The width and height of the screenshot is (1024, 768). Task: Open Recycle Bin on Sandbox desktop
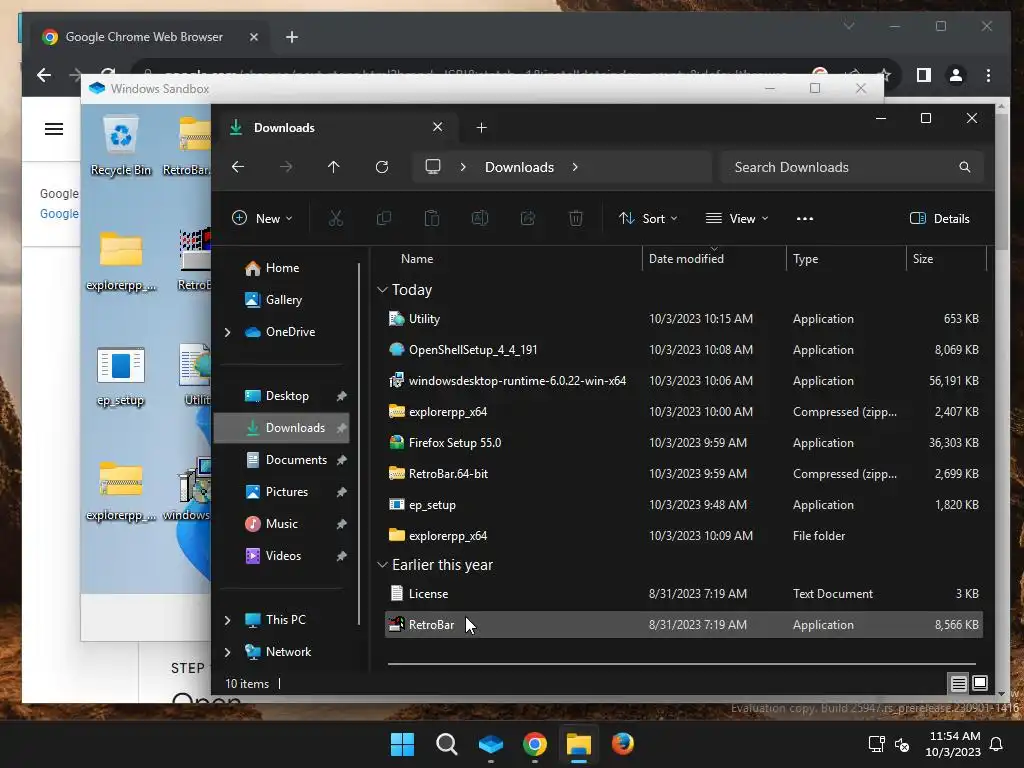coord(121,146)
